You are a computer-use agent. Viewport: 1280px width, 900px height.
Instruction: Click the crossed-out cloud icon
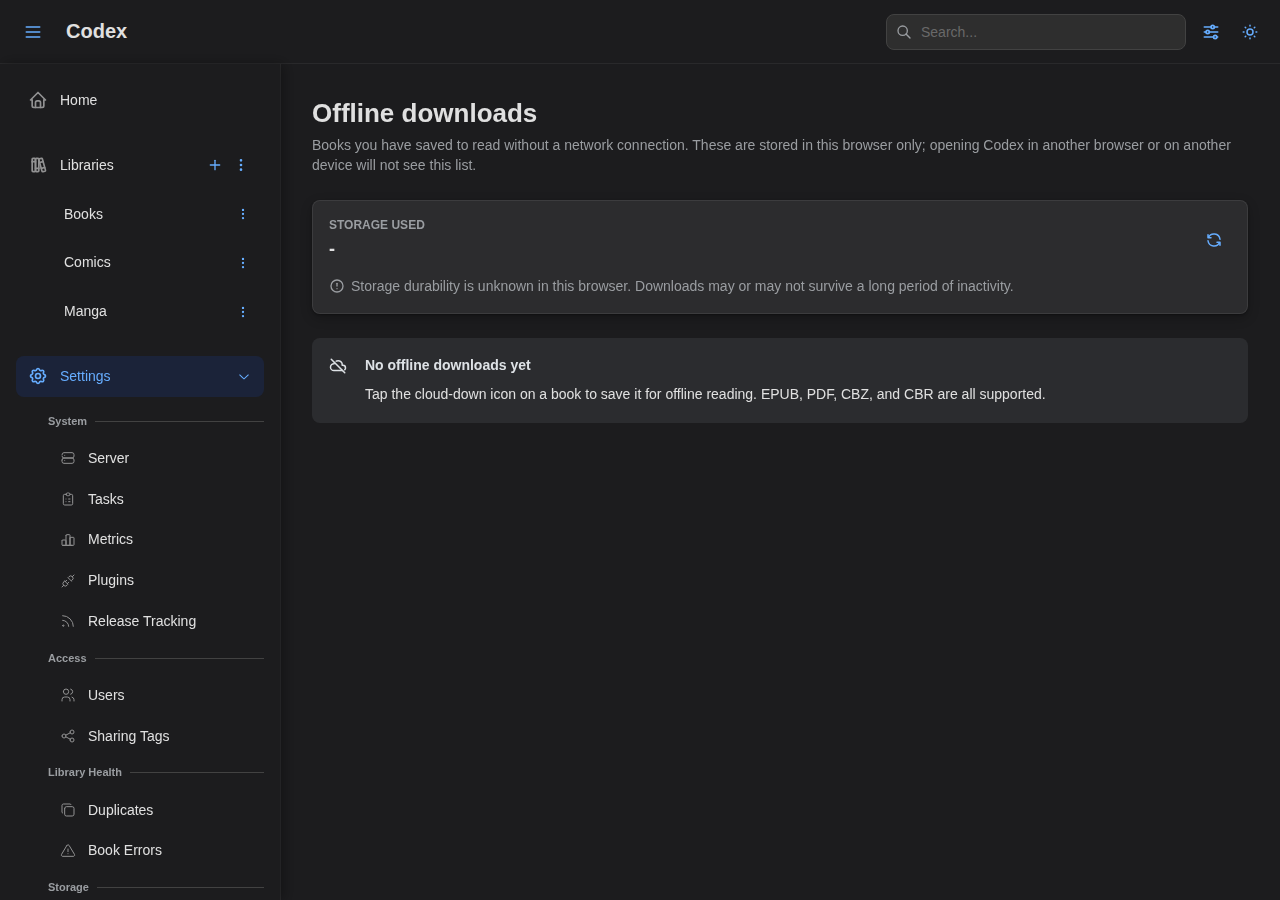338,366
